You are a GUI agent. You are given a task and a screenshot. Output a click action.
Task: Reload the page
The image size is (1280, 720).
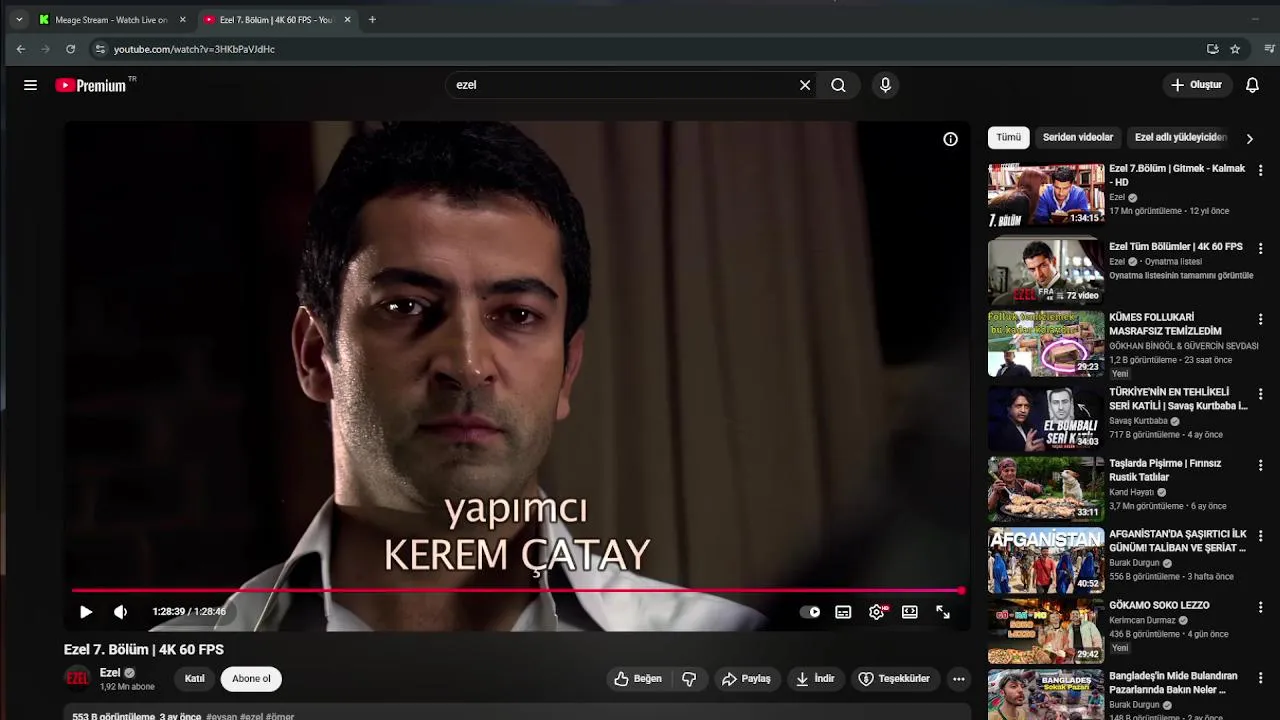coord(70,49)
